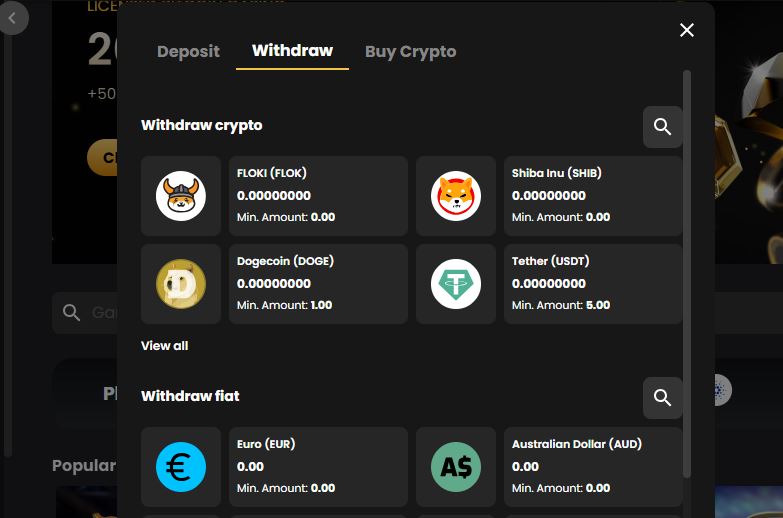Choose Shiba Inu (SHIB) withdrawal card
The width and height of the screenshot is (783, 518).
point(593,196)
